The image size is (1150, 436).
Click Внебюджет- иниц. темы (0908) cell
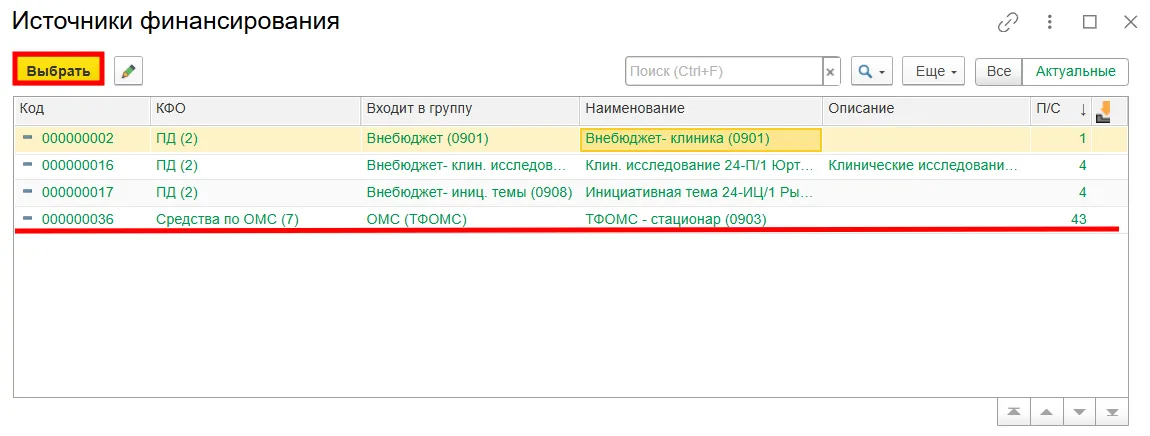(469, 192)
